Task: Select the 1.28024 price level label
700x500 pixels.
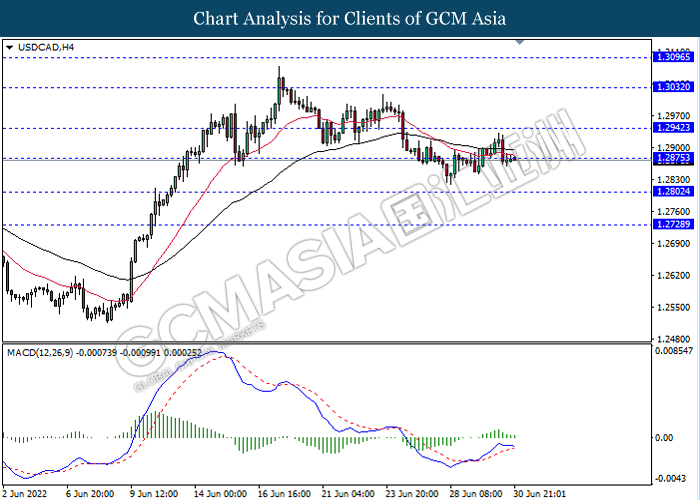Action: [673, 192]
